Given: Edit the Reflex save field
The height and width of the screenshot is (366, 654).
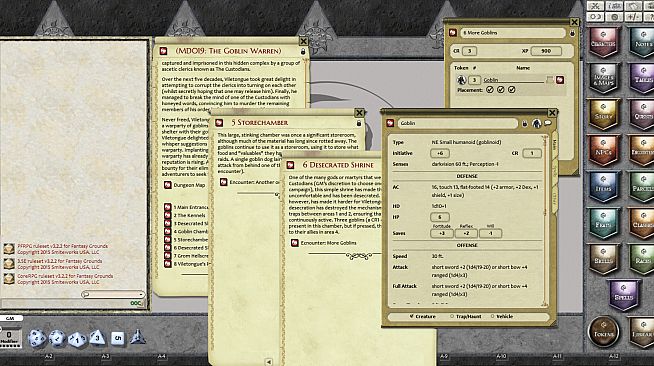Looking at the screenshot, I should tap(466, 233).
